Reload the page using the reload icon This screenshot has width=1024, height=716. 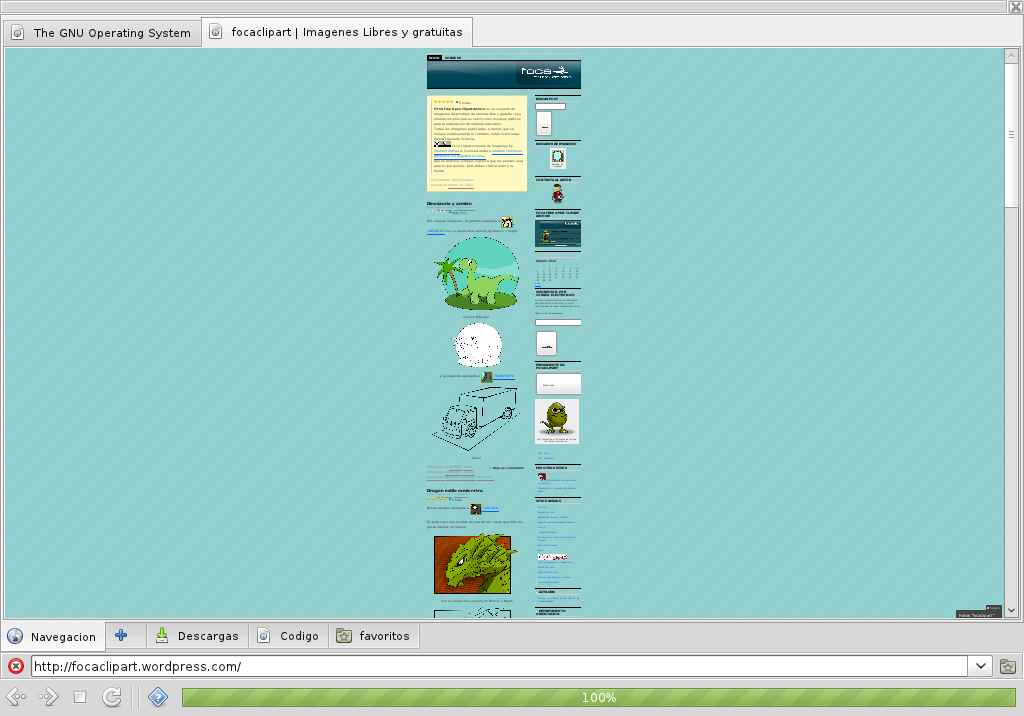(x=112, y=697)
